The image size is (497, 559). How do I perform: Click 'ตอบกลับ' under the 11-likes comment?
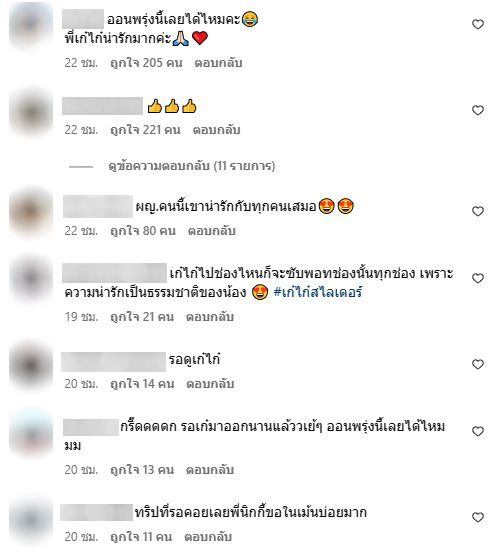208,537
